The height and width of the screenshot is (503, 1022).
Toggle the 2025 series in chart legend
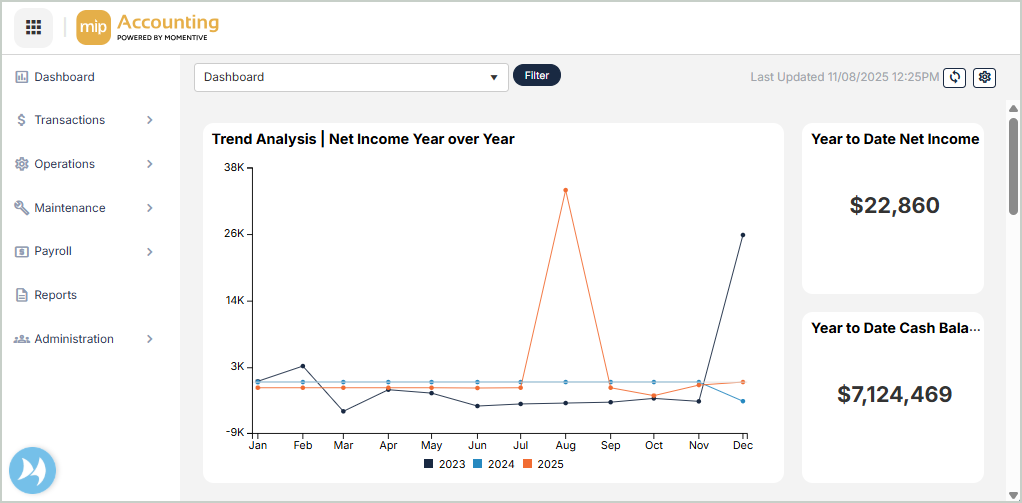[x=543, y=464]
